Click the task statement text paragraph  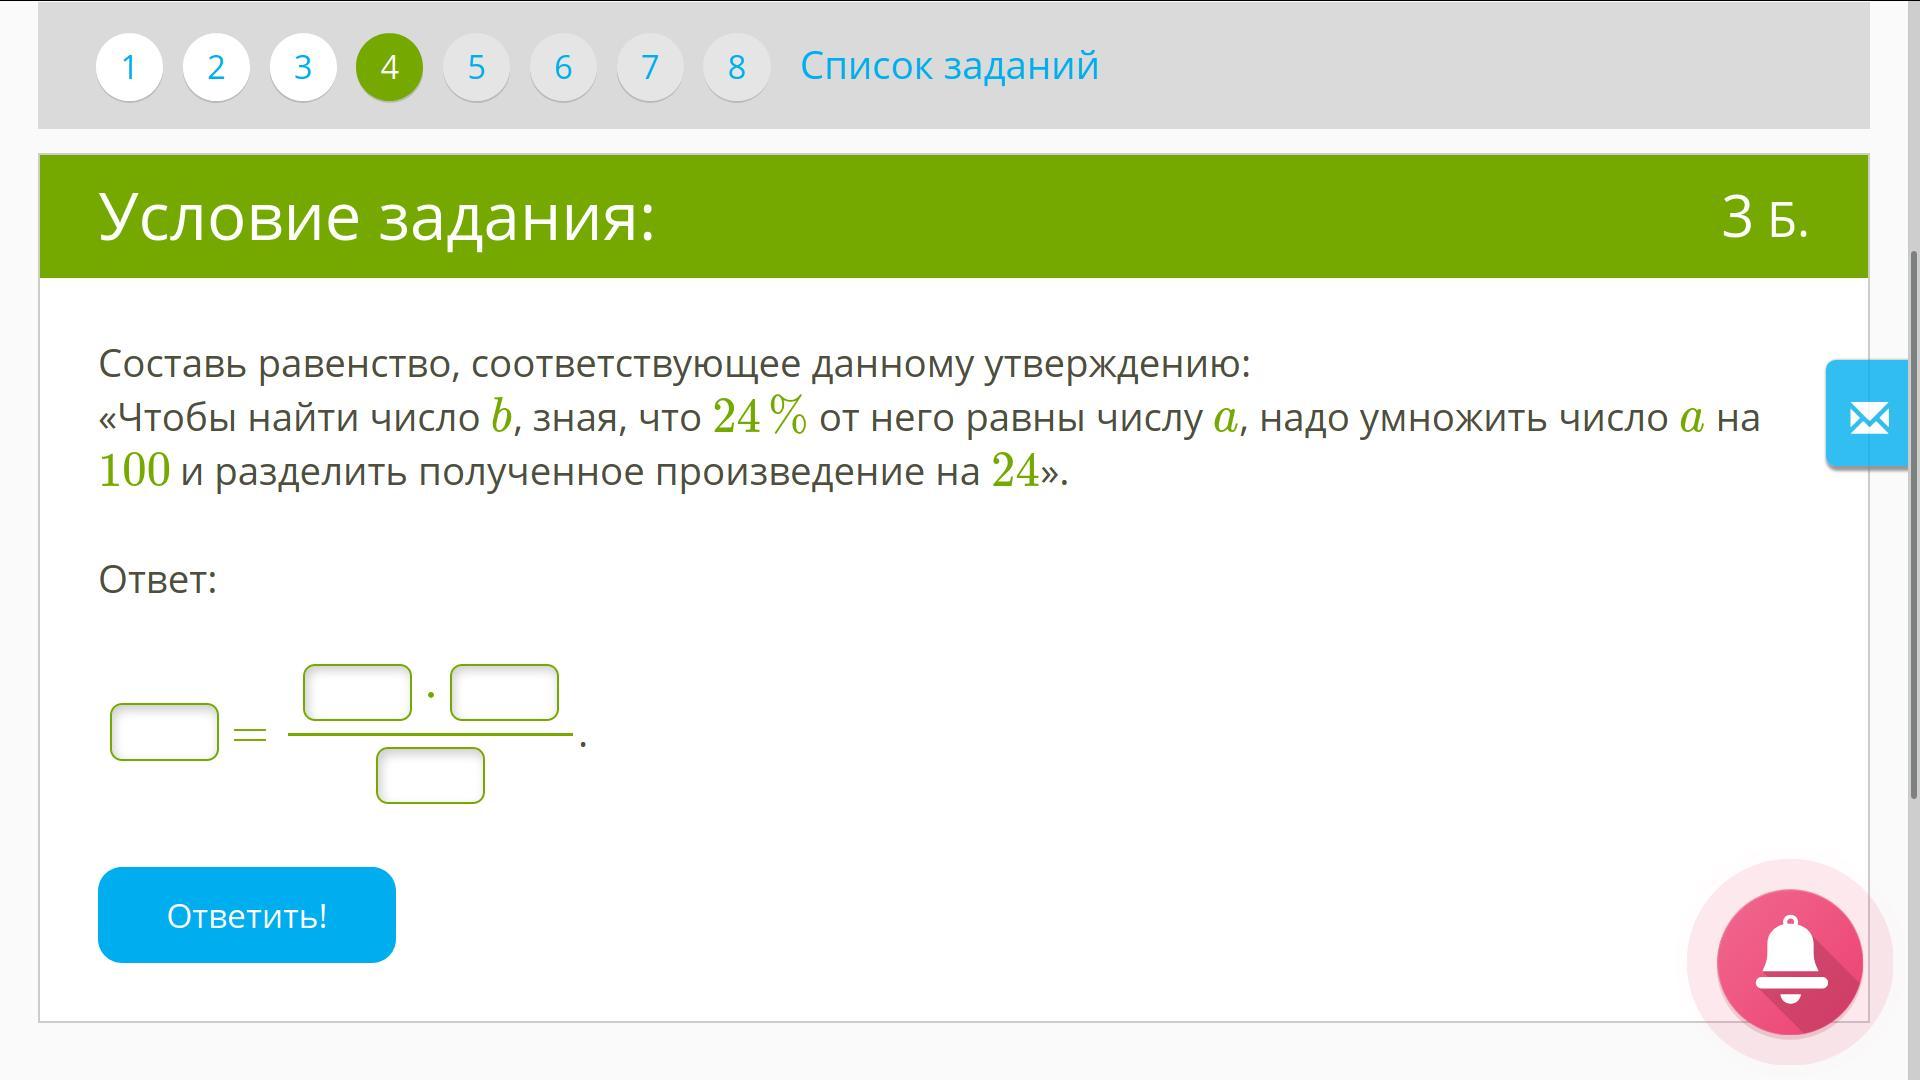coord(928,418)
